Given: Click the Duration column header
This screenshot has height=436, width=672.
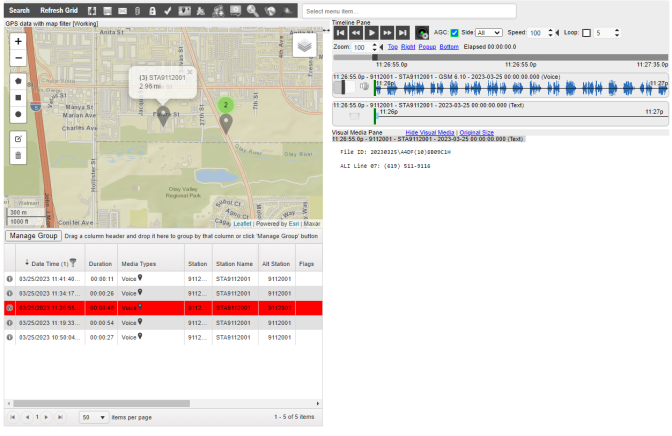Looking at the screenshot, I should pyautogui.click(x=100, y=264).
